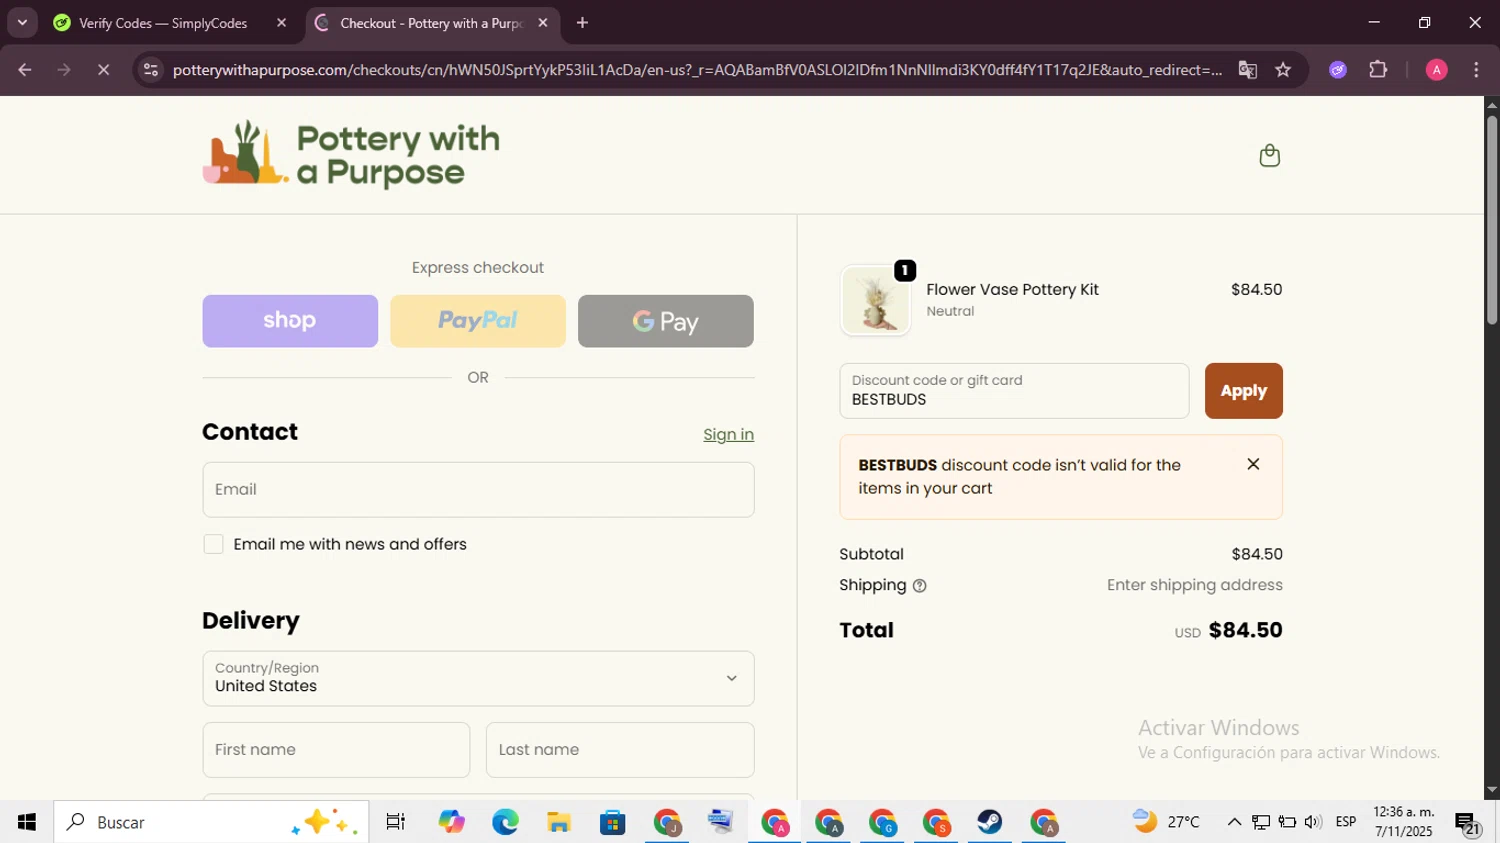Click the USD $84.50 total amount
The height and width of the screenshot is (843, 1500).
click(x=1229, y=630)
